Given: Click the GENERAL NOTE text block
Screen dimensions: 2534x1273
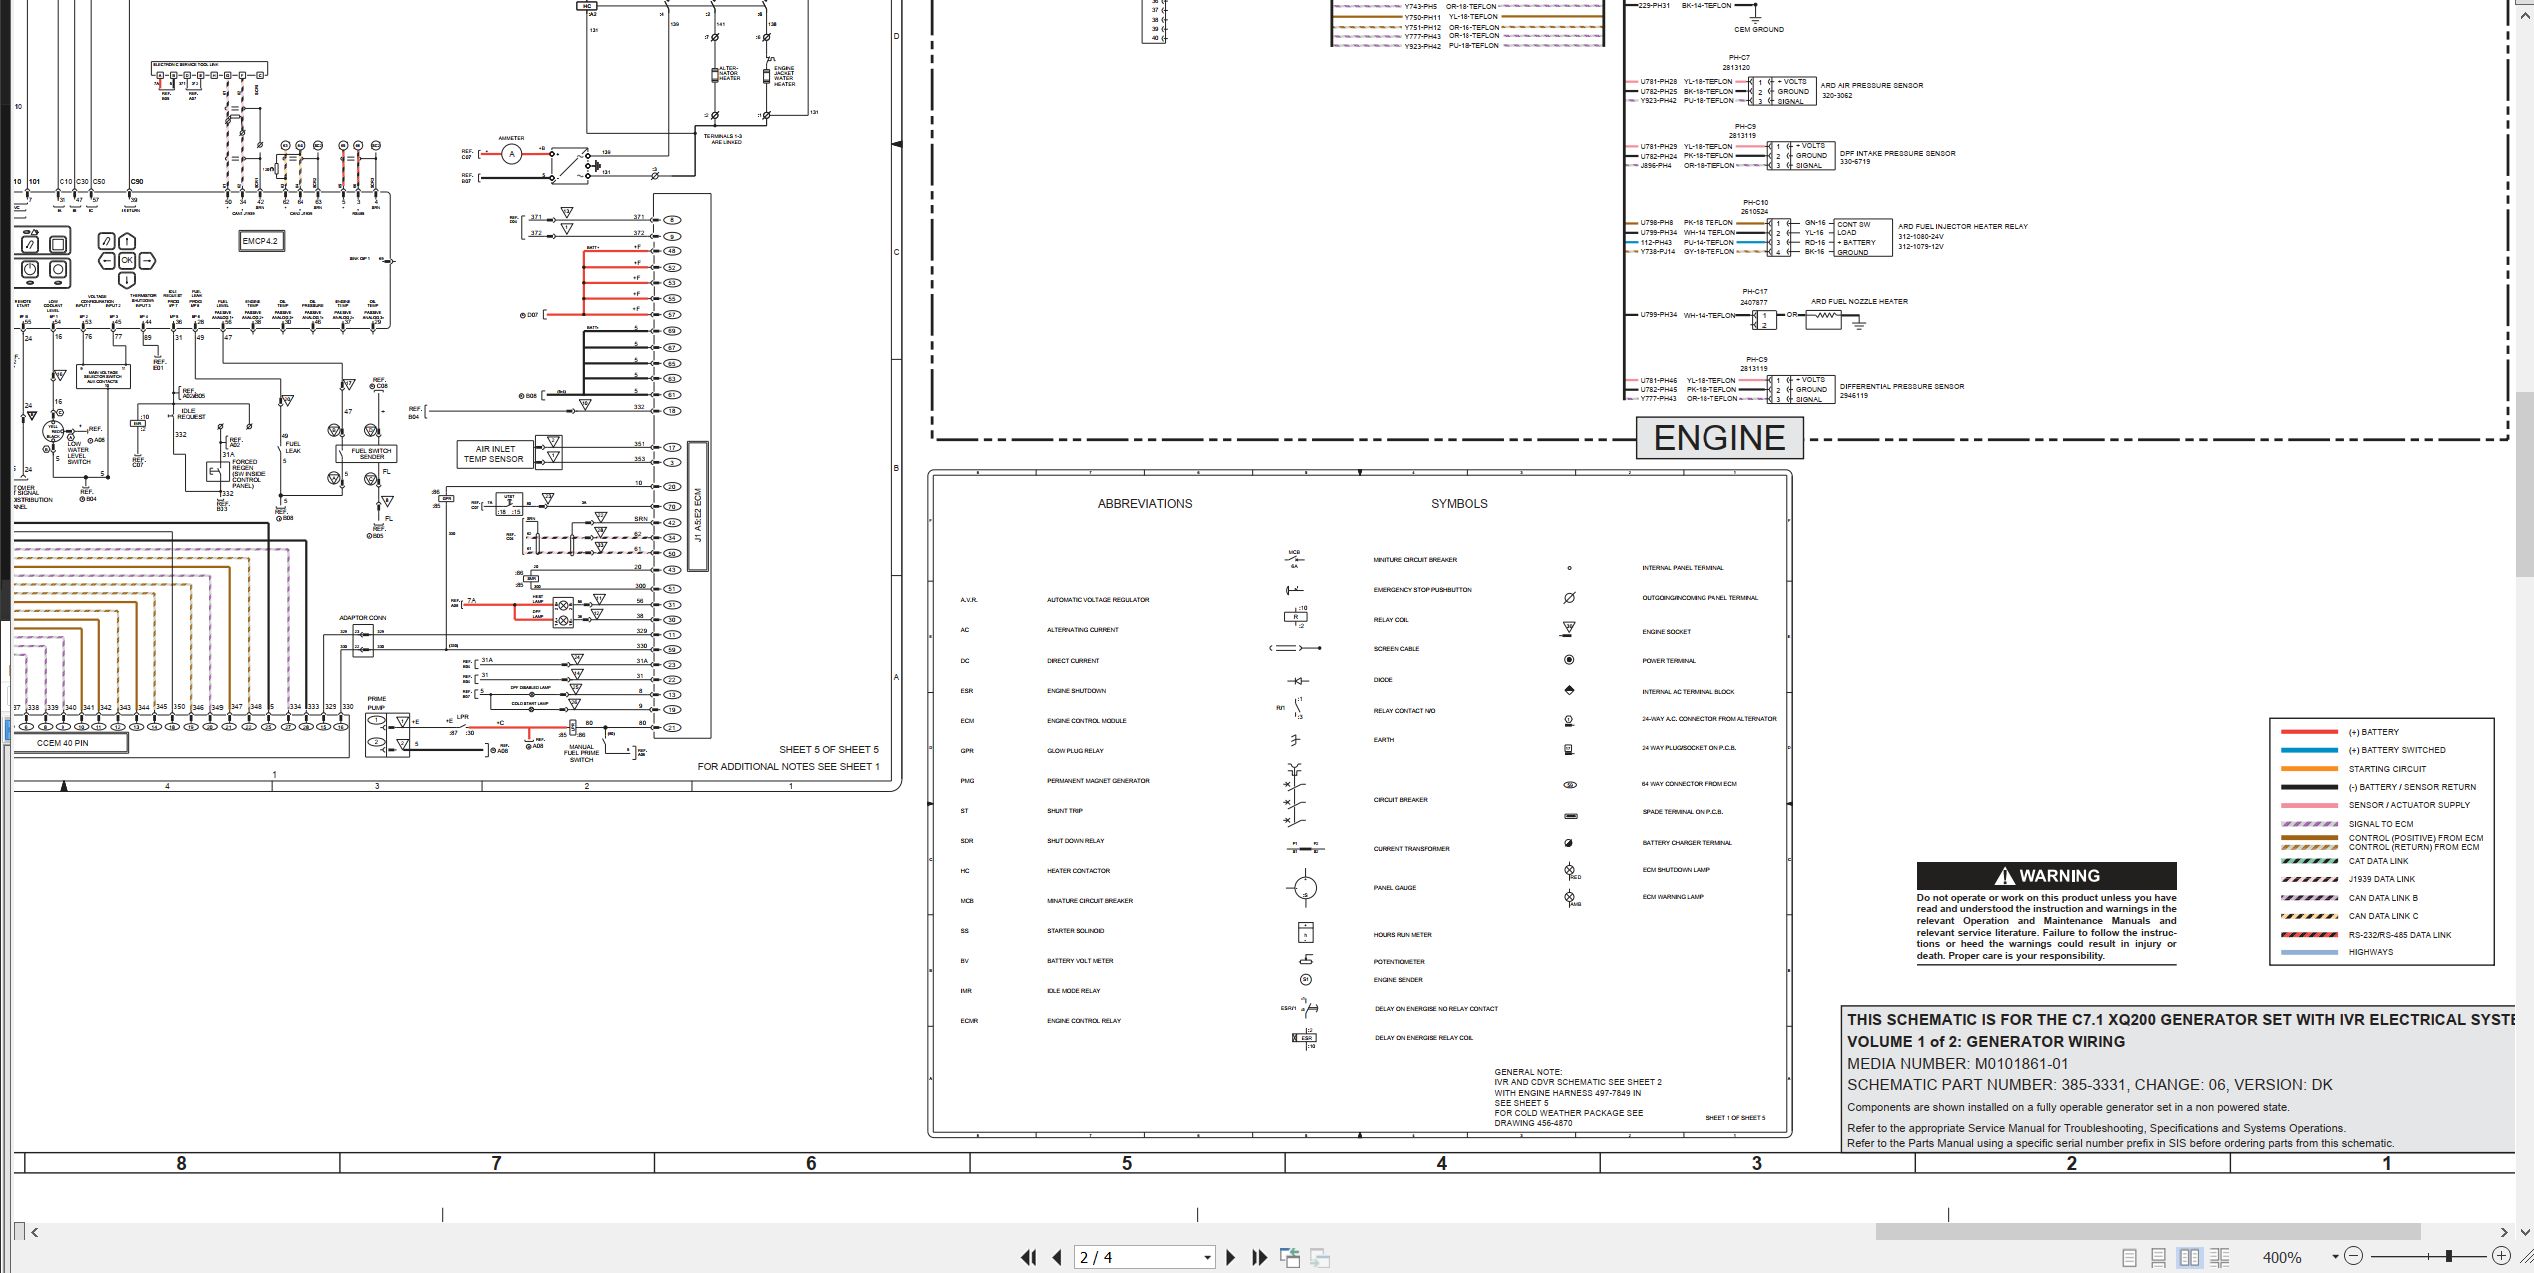Looking at the screenshot, I should tap(1577, 1097).
